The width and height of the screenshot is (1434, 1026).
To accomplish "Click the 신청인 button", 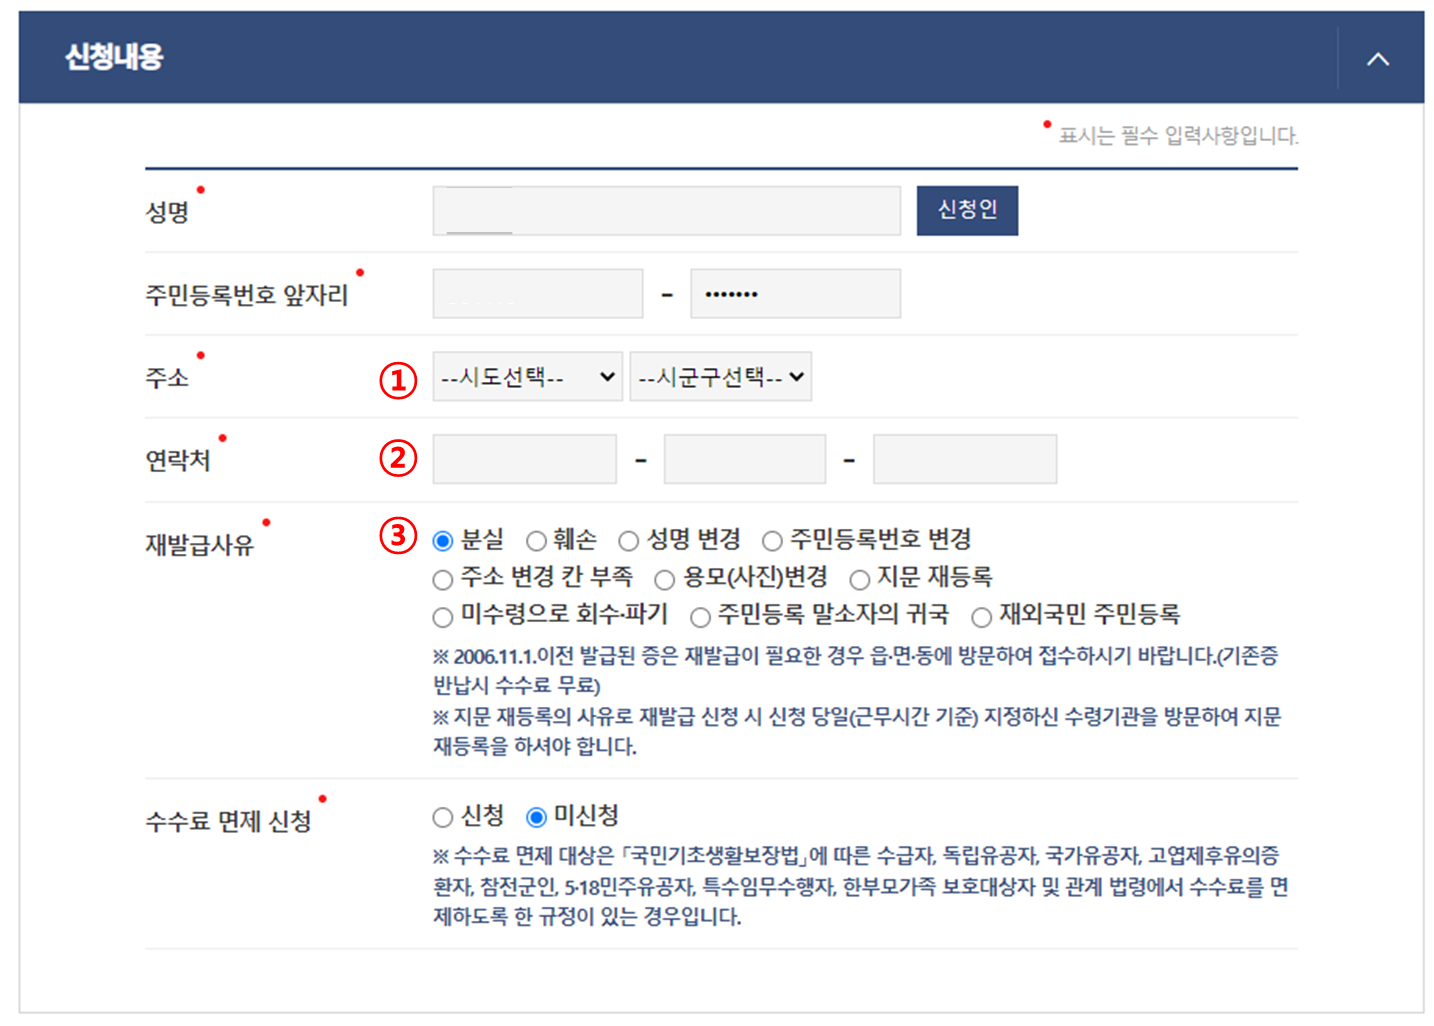I will click(967, 210).
